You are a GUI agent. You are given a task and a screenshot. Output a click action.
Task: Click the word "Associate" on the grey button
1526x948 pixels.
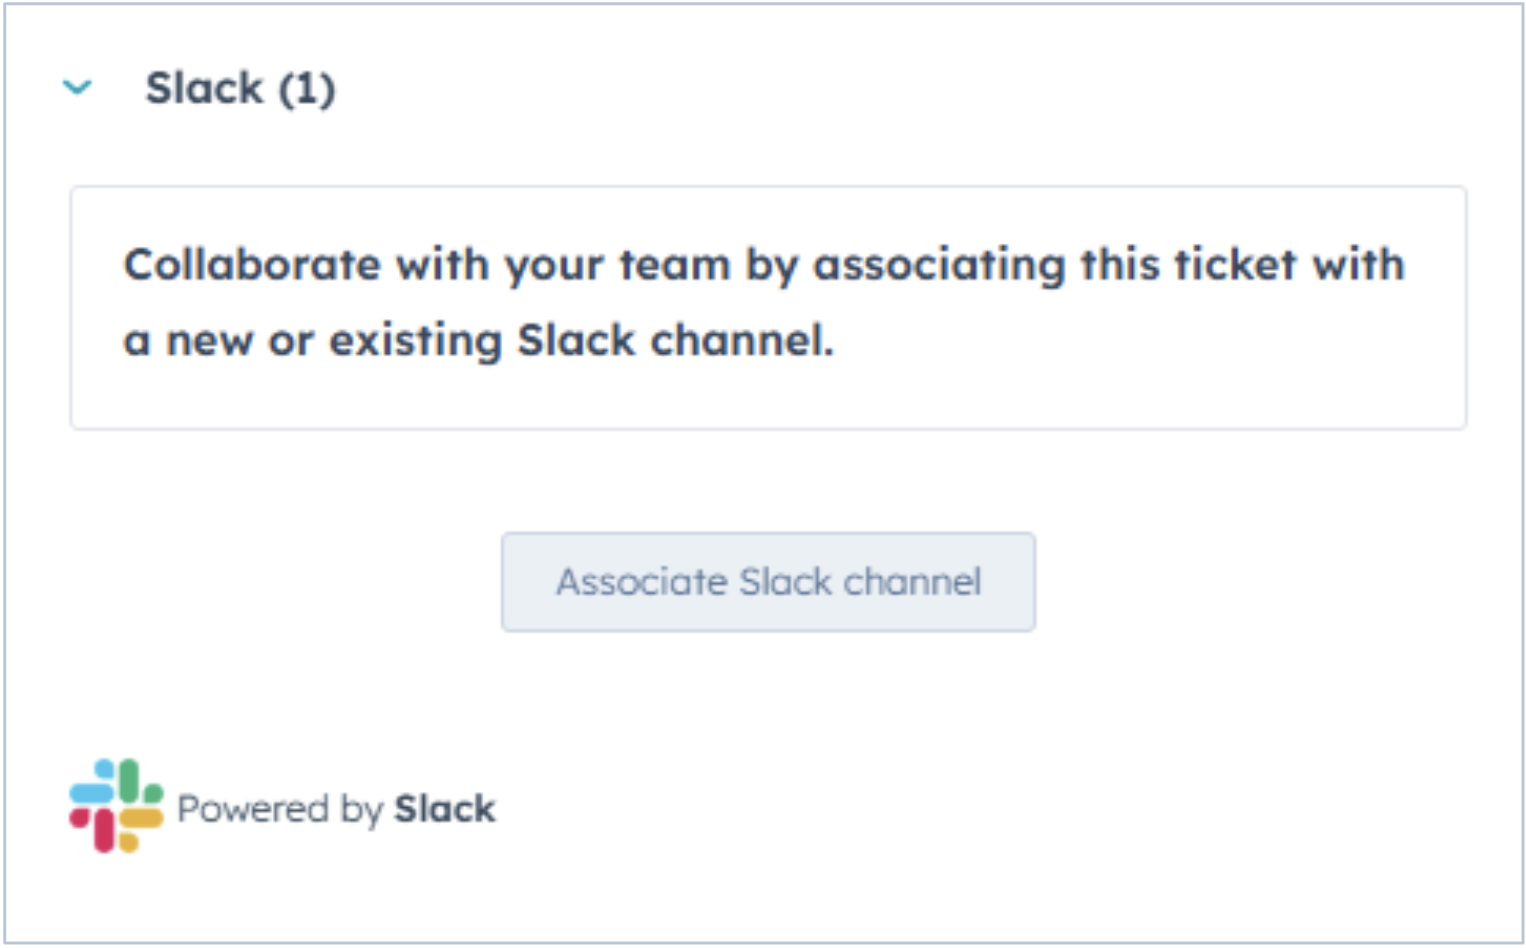click(x=642, y=582)
